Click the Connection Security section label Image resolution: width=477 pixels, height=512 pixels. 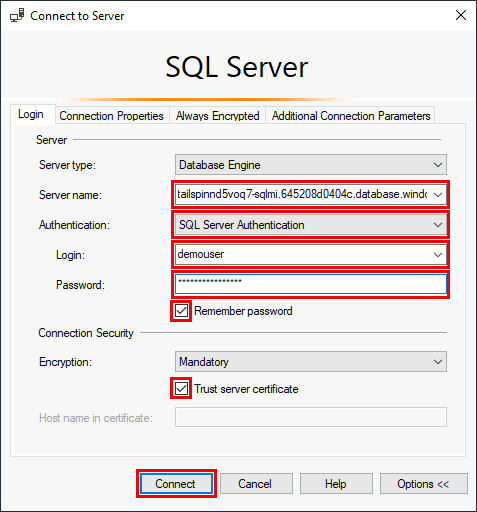pos(86,333)
